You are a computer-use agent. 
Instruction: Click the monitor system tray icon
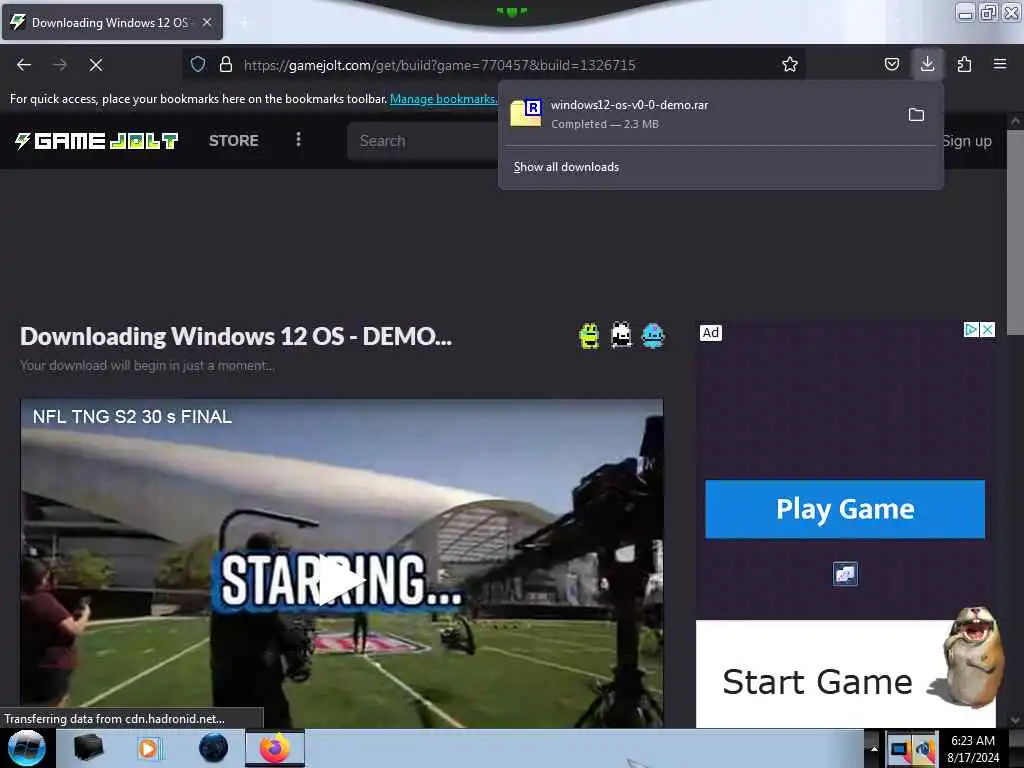click(901, 749)
